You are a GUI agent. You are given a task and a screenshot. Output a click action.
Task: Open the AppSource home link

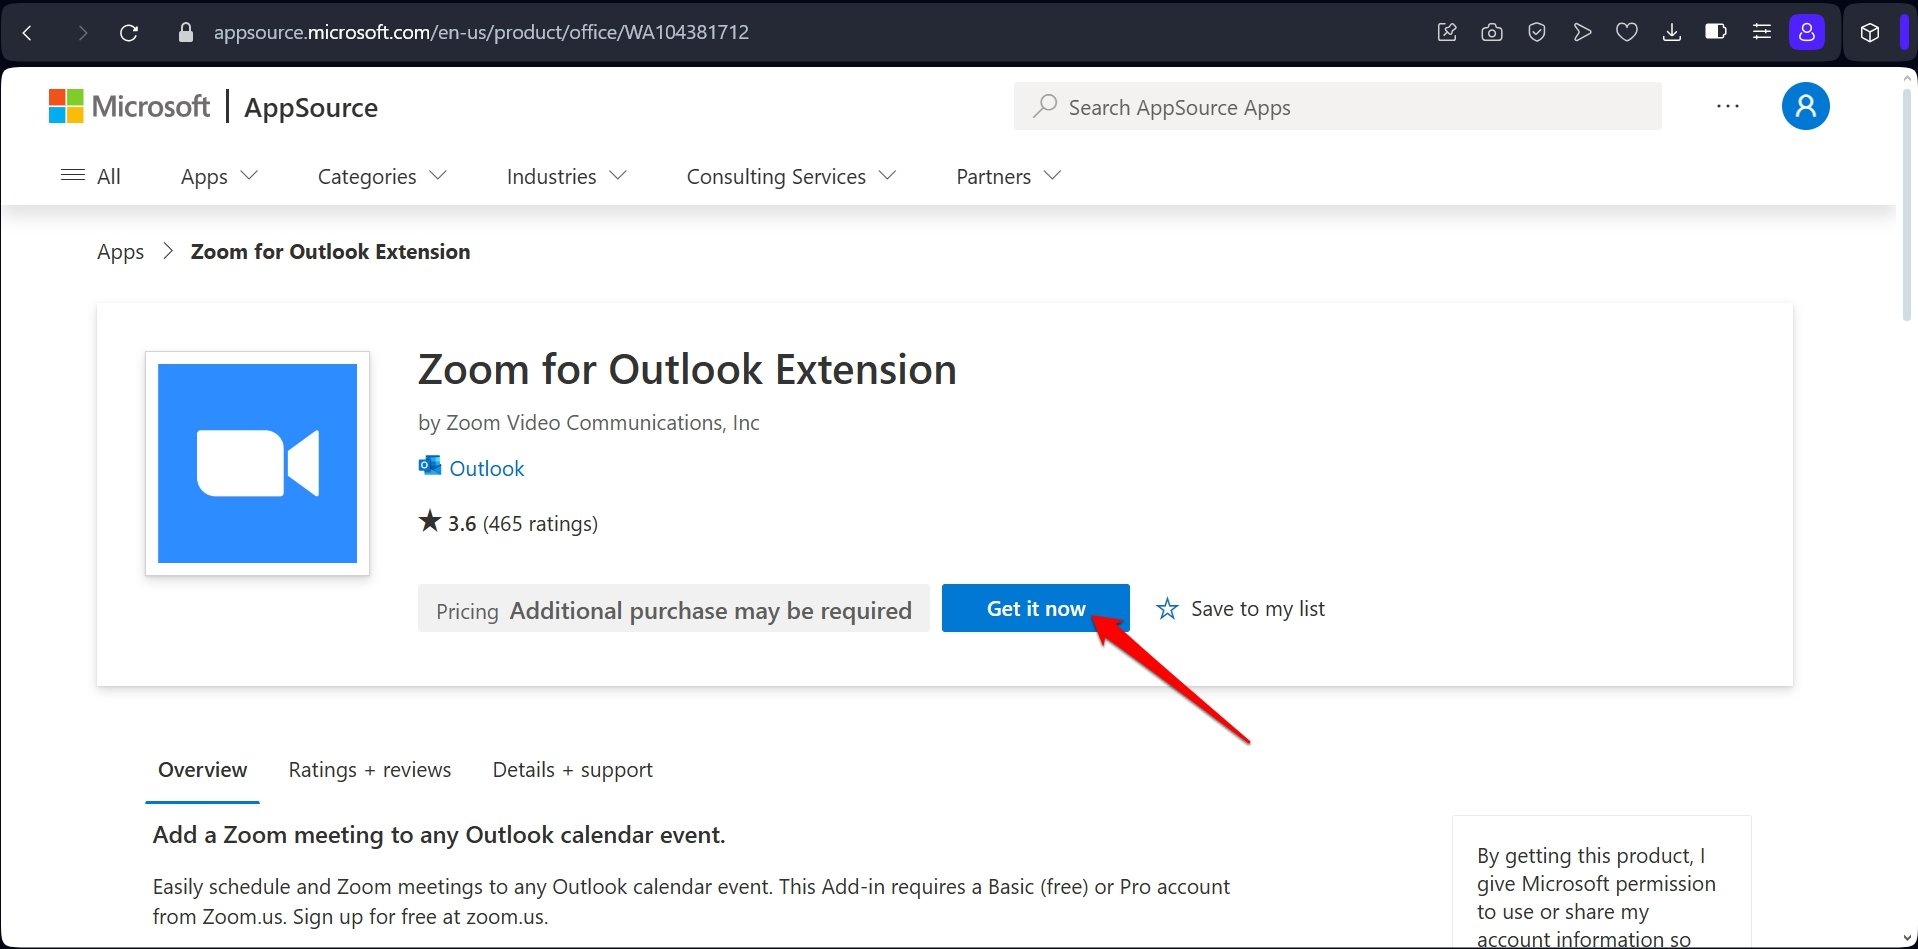pyautogui.click(x=311, y=107)
